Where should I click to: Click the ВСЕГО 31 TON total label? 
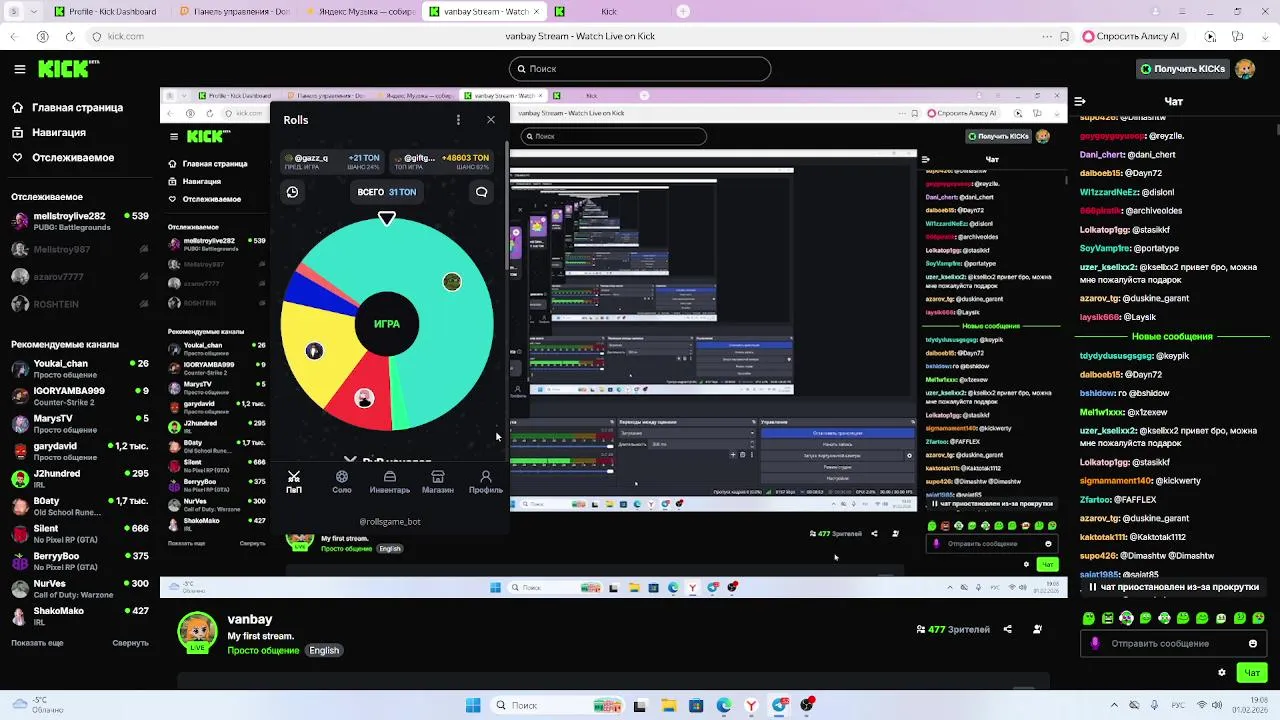click(x=387, y=192)
